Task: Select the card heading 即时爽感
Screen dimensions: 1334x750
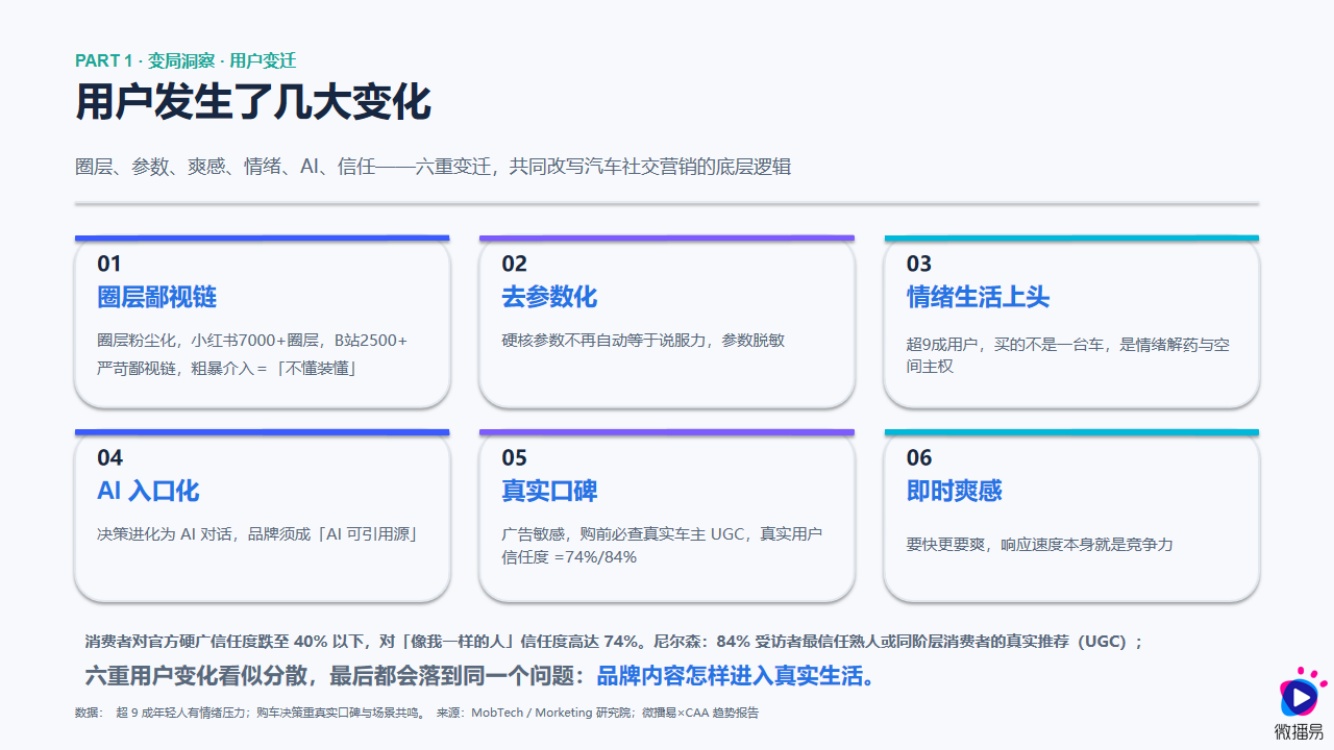Action: point(954,491)
